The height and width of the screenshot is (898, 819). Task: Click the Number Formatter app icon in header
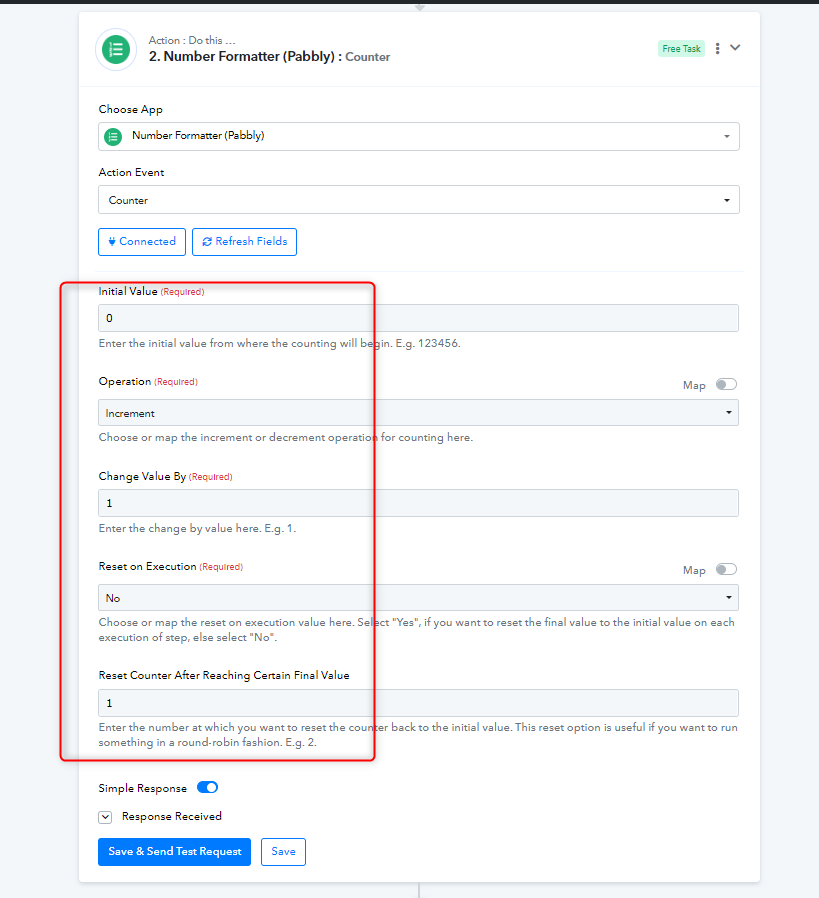[116, 50]
